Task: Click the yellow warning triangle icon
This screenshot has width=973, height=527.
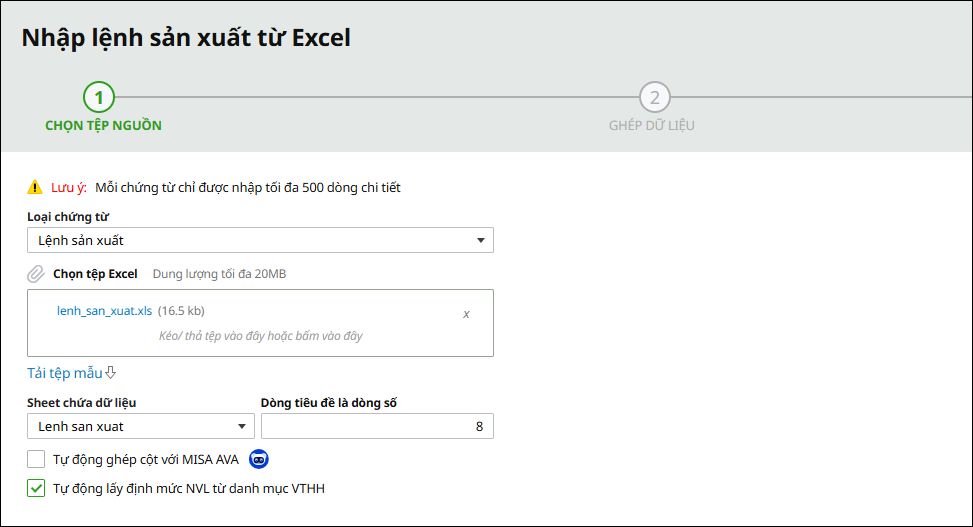Action: point(36,187)
